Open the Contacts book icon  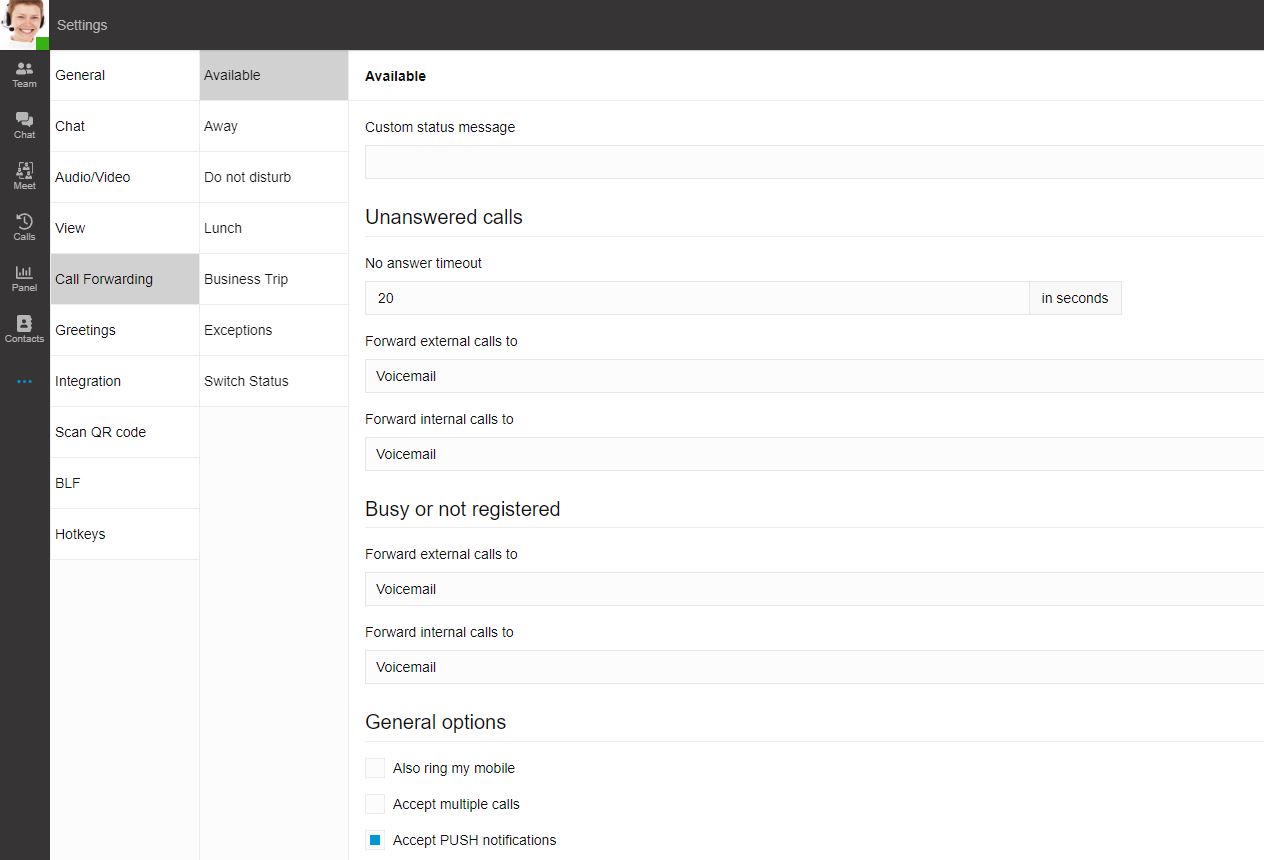(x=24, y=329)
